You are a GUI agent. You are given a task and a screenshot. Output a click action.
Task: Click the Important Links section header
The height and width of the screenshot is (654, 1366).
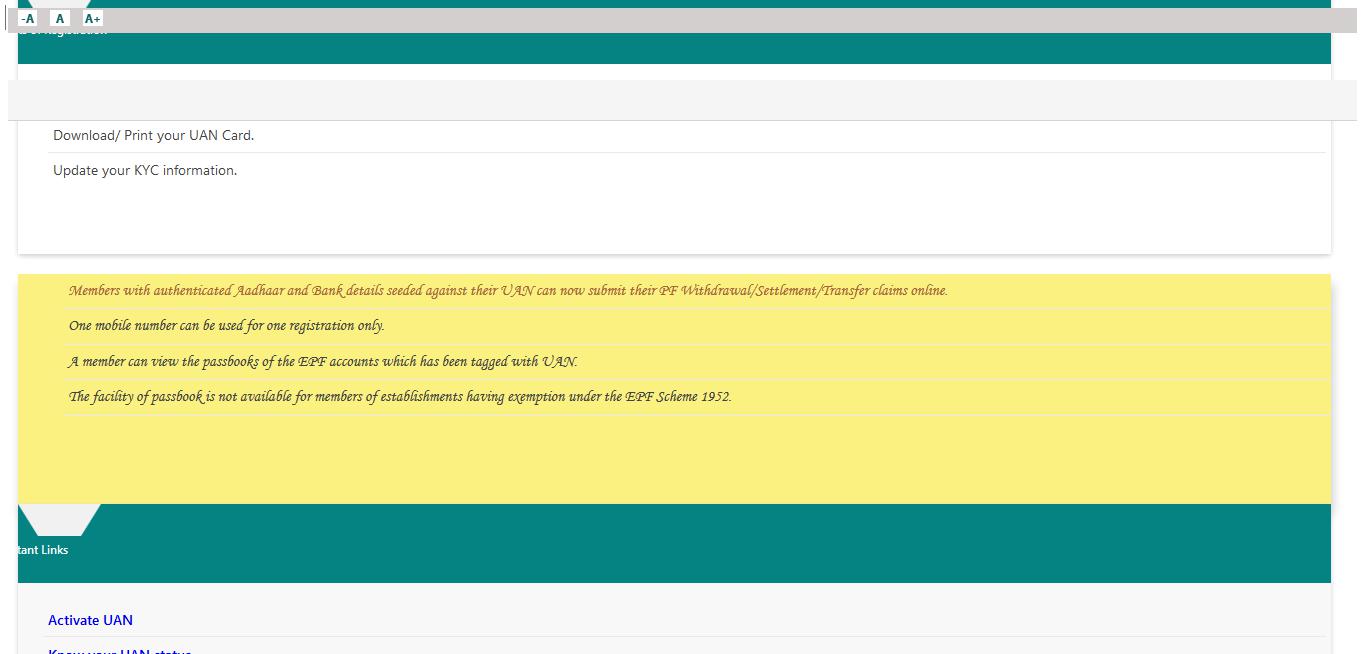coord(42,549)
